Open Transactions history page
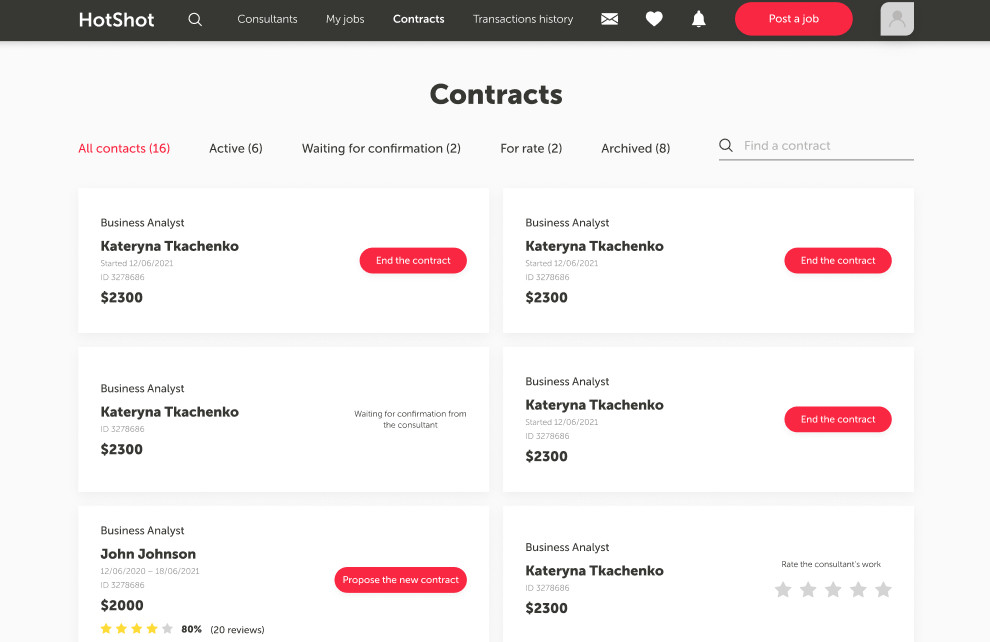 [x=523, y=19]
